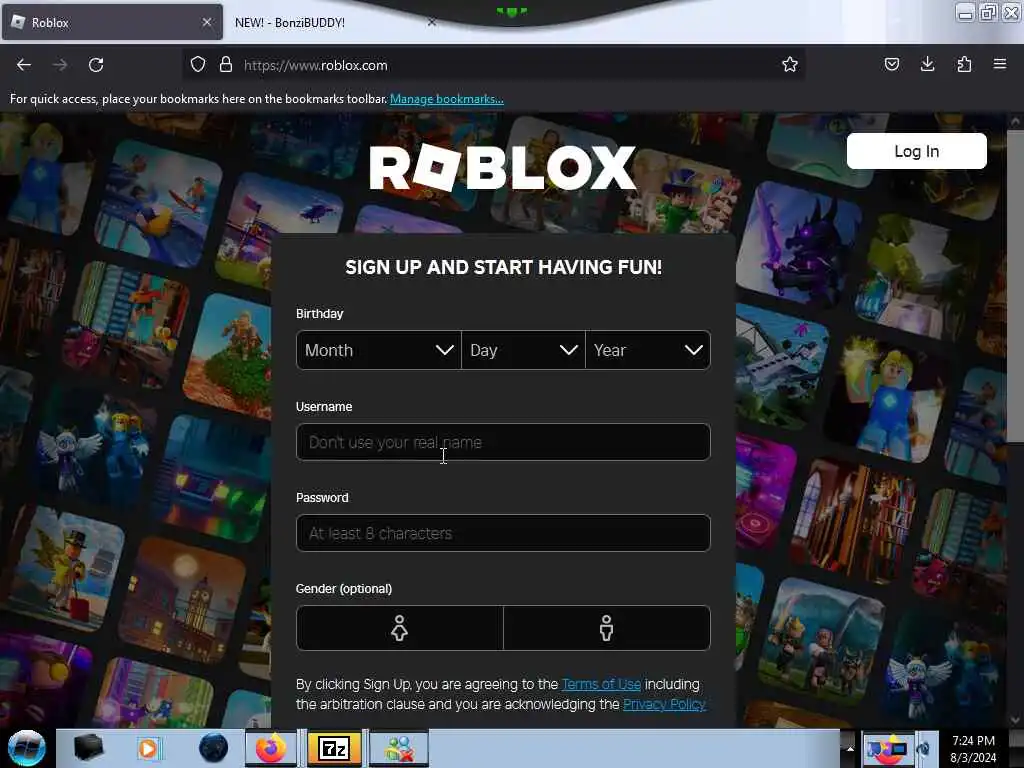Switch to Firefox in the taskbar
The width and height of the screenshot is (1024, 768).
(270, 748)
